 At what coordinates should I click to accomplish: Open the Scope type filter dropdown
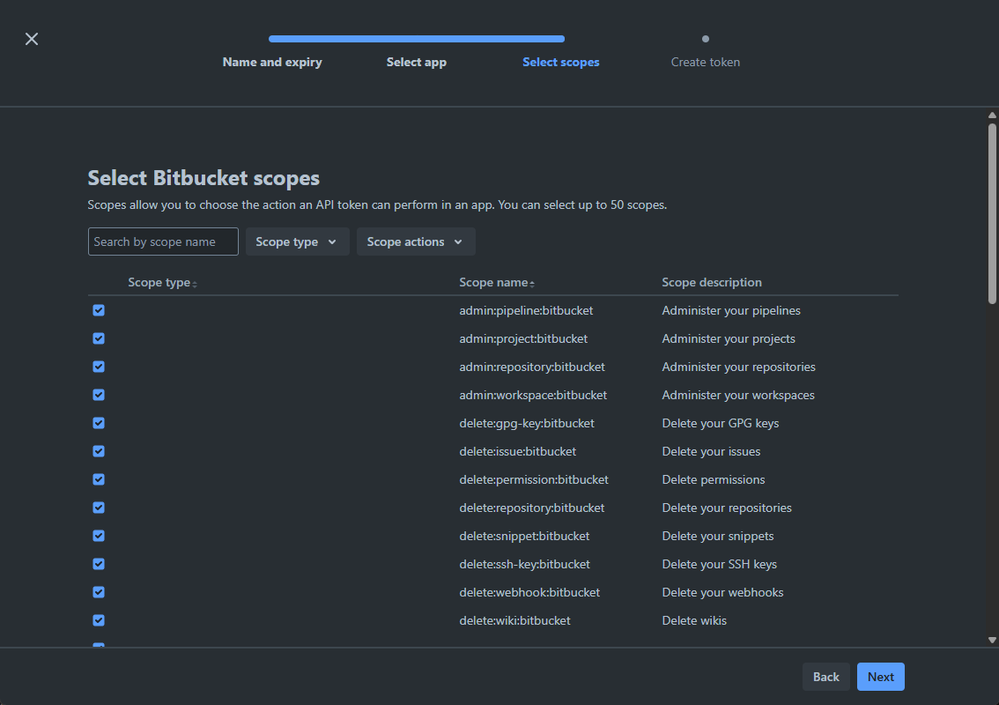297,242
